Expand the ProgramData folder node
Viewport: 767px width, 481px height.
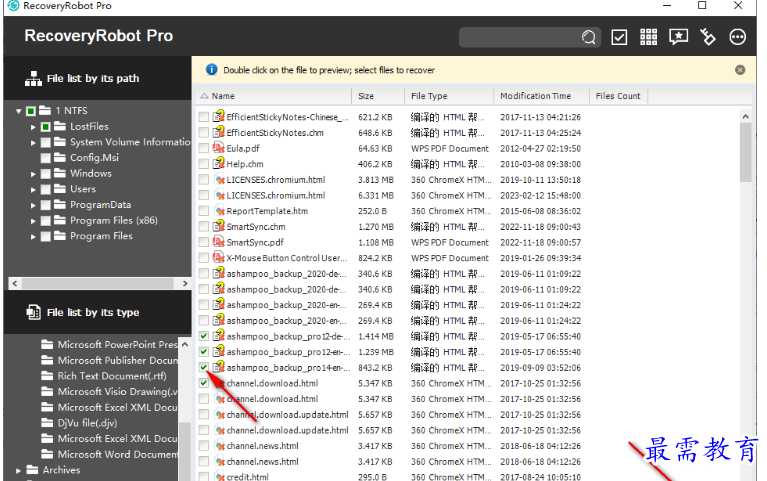pyautogui.click(x=33, y=206)
